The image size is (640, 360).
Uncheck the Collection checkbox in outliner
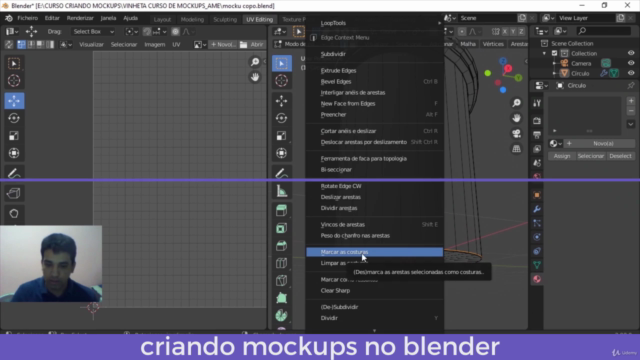(554, 53)
